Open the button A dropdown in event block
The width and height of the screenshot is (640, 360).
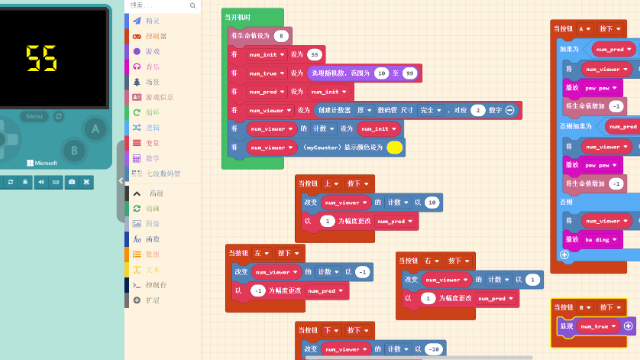(584, 29)
